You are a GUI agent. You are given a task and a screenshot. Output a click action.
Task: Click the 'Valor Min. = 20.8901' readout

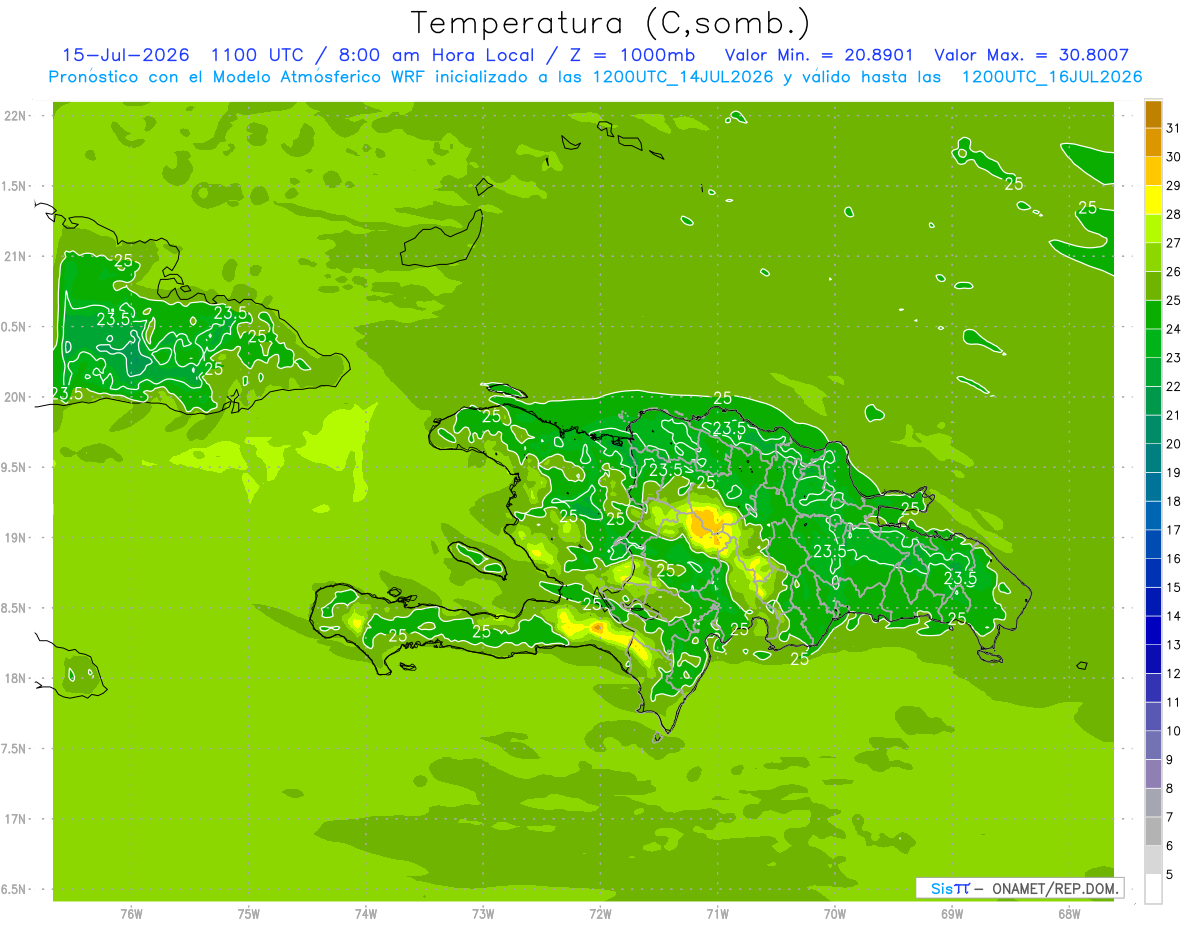[x=818, y=55]
